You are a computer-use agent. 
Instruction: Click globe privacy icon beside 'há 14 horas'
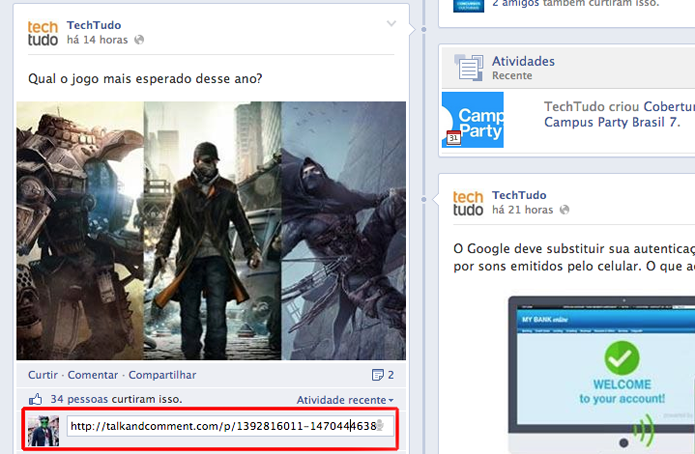point(139,40)
